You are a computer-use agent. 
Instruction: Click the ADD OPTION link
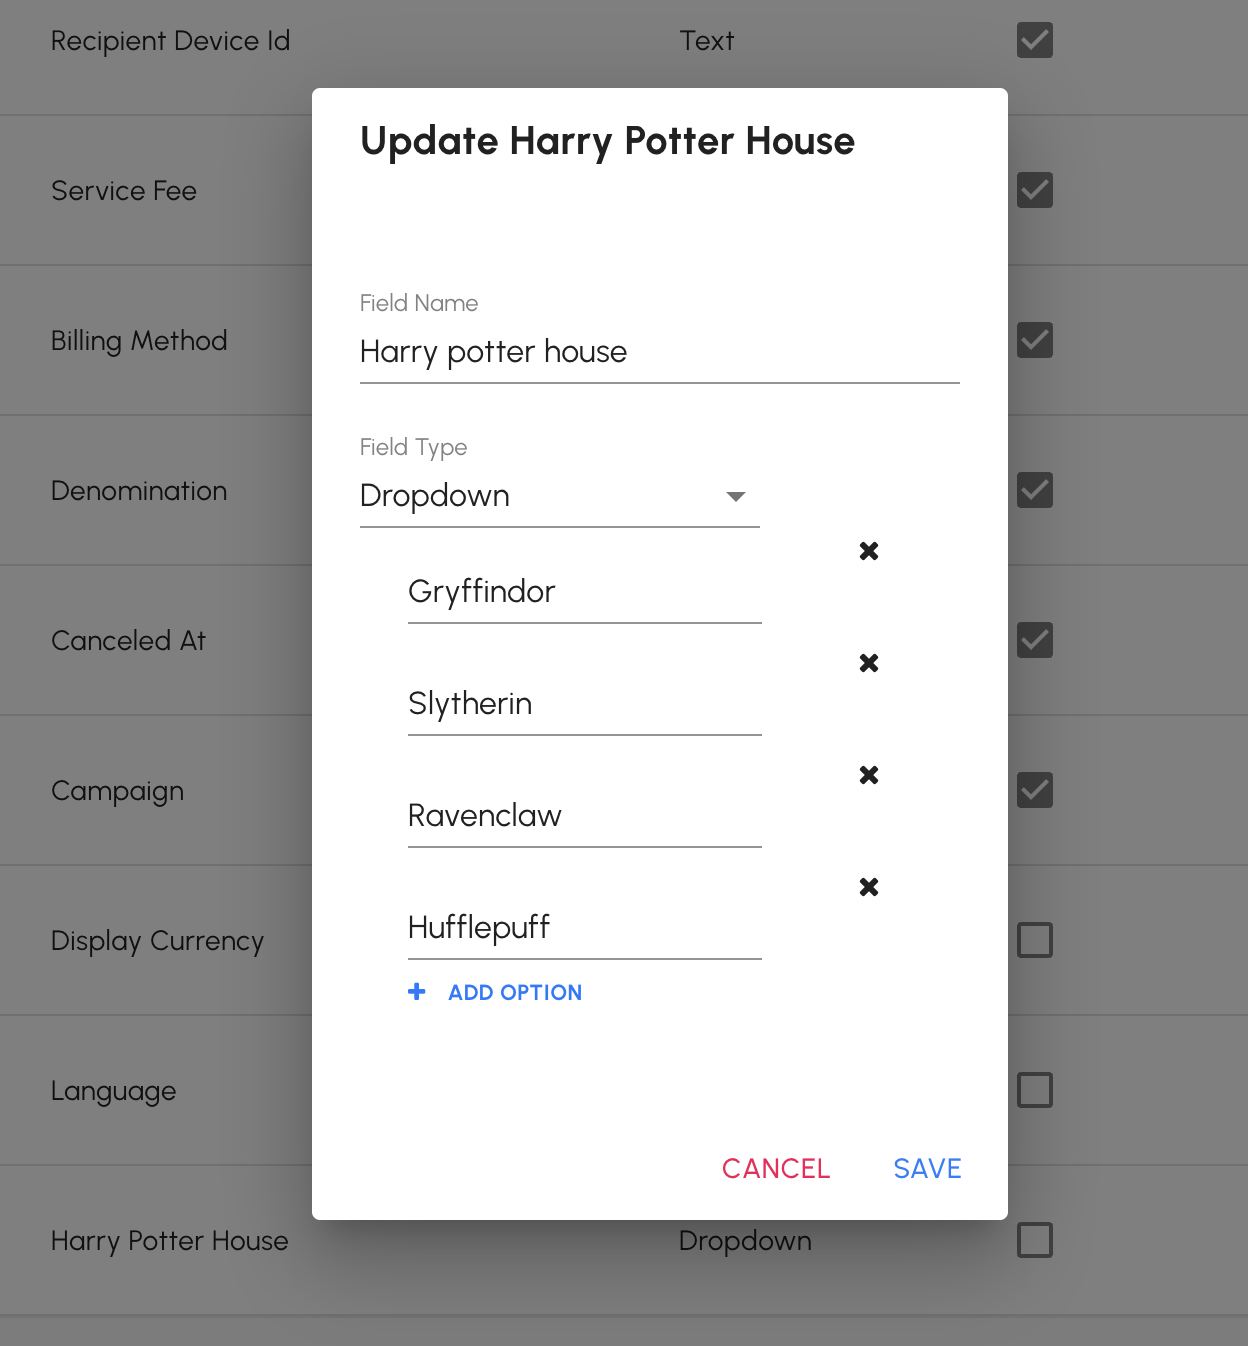[515, 992]
